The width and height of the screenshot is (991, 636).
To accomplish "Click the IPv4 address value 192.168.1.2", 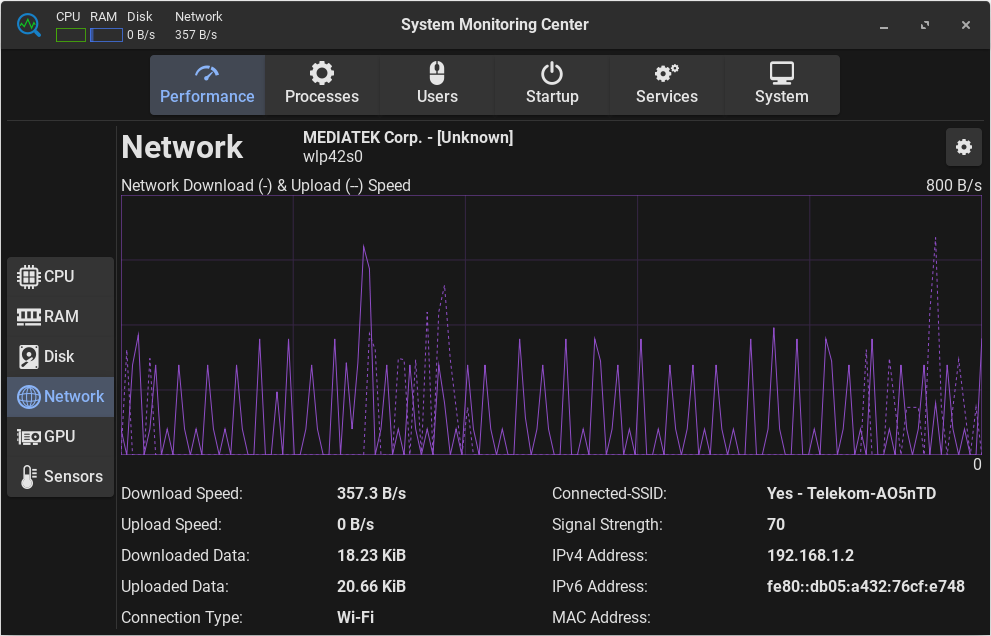I will point(810,555).
